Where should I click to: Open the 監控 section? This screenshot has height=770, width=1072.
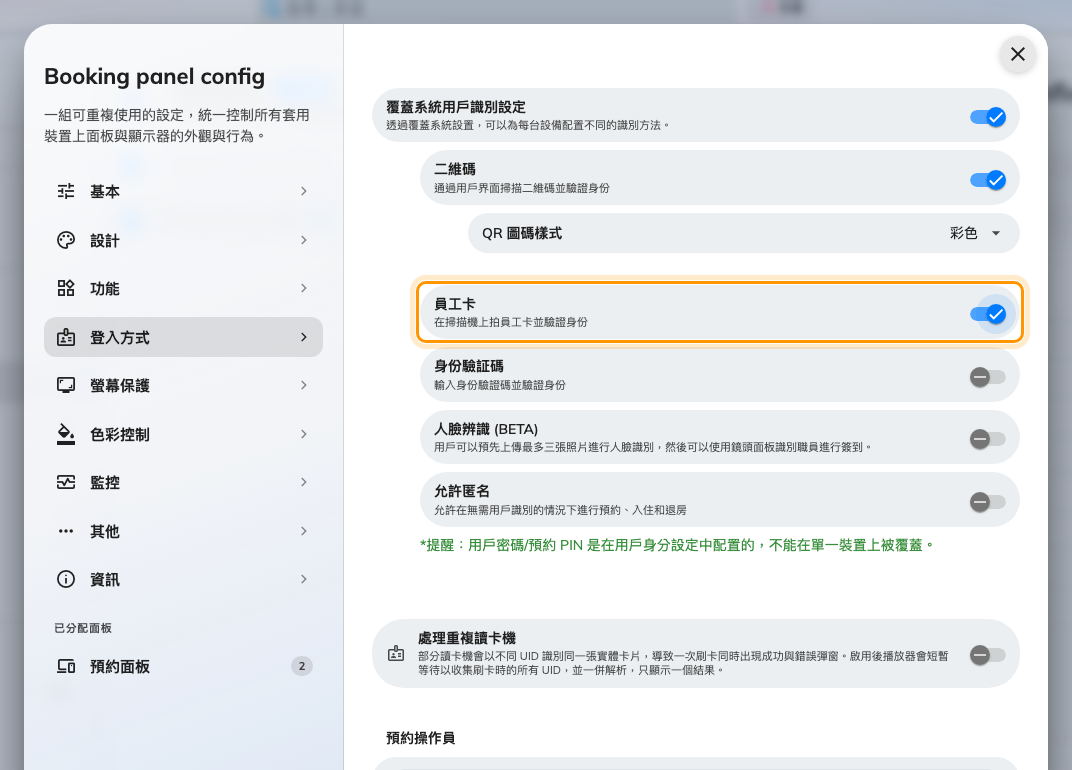183,482
